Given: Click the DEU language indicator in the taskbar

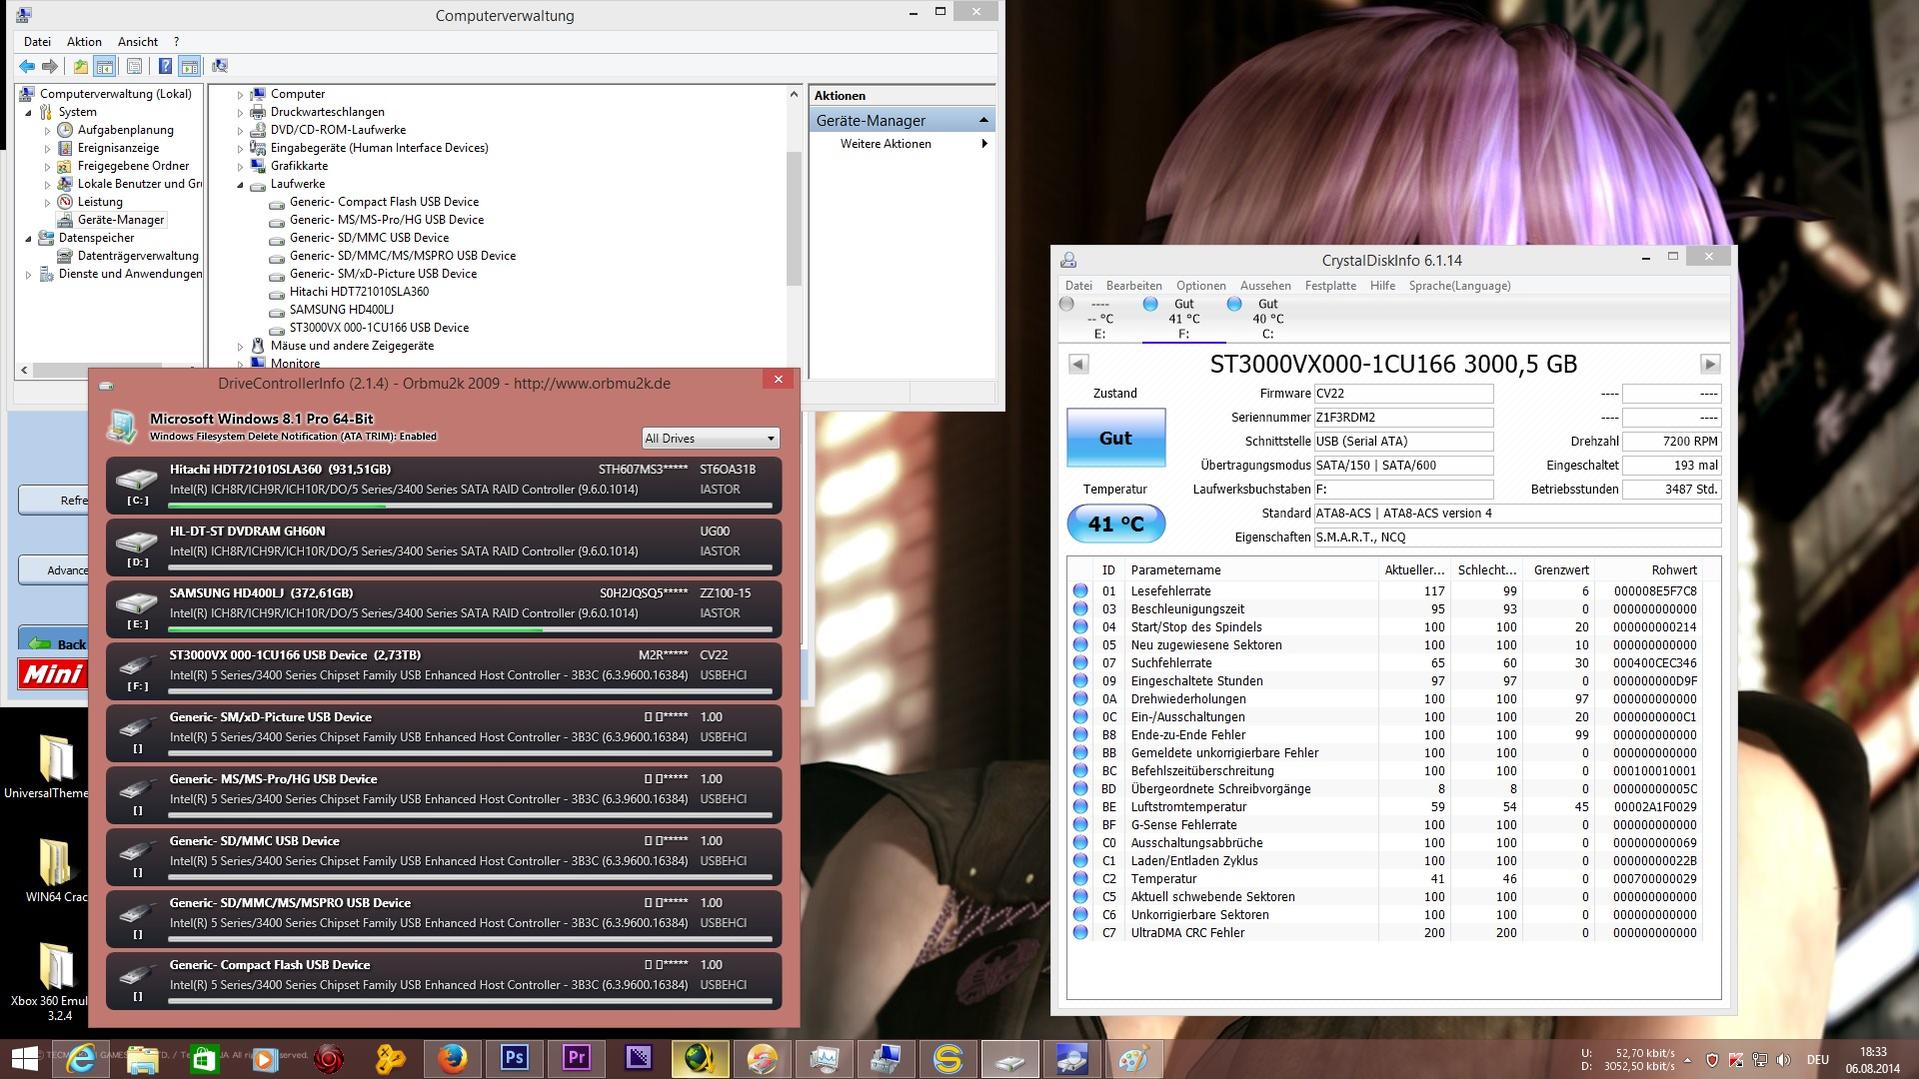Looking at the screenshot, I should (x=1818, y=1060).
